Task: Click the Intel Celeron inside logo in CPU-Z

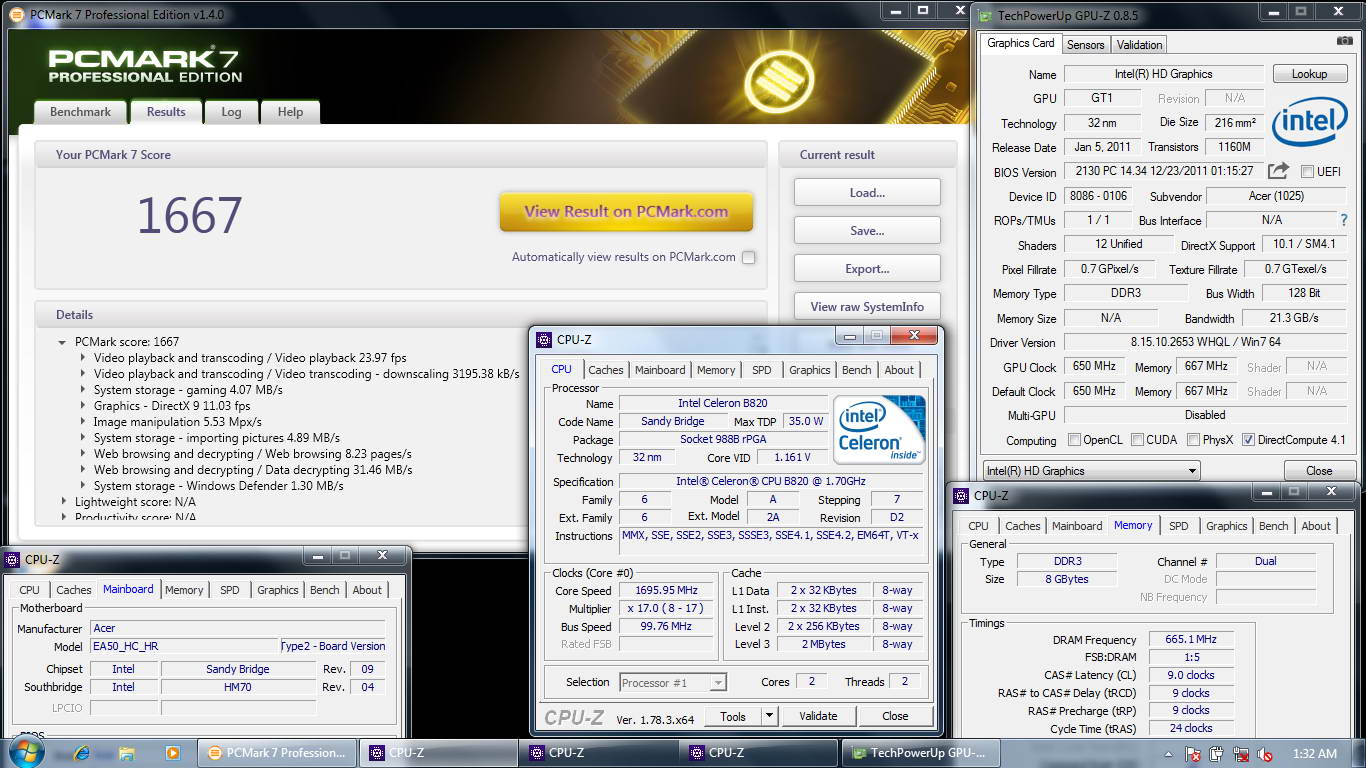Action: [x=880, y=430]
